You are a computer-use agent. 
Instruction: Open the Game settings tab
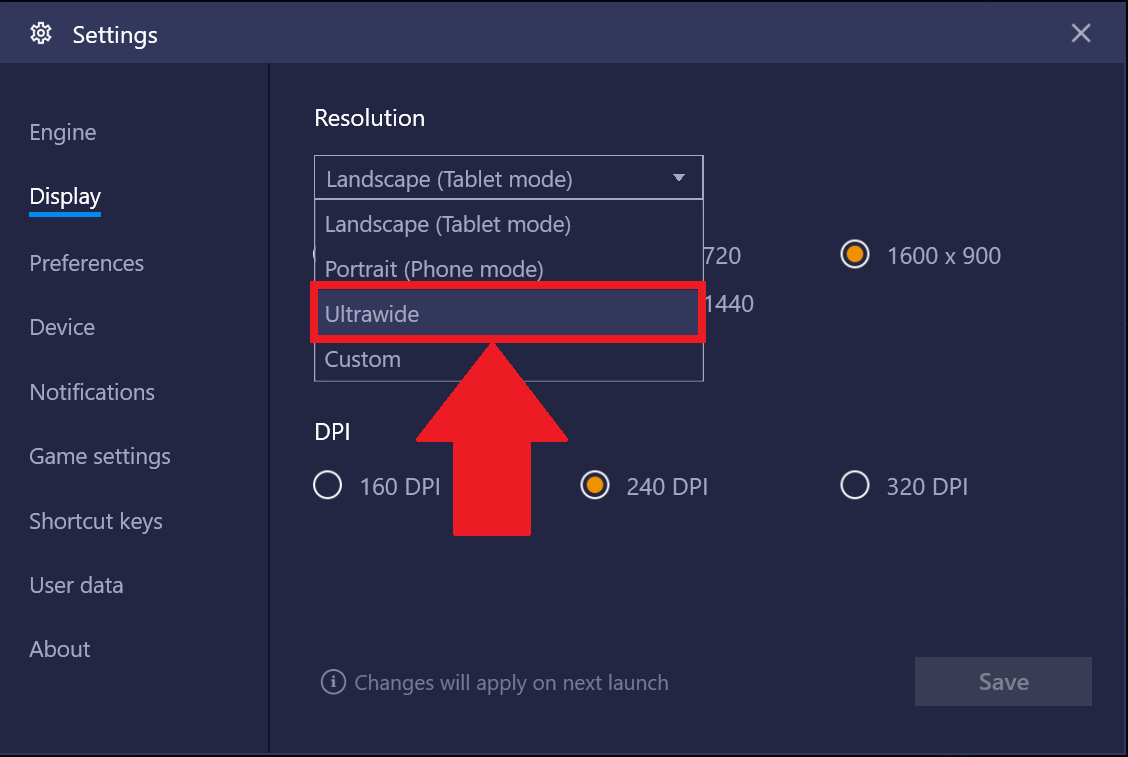click(x=100, y=457)
